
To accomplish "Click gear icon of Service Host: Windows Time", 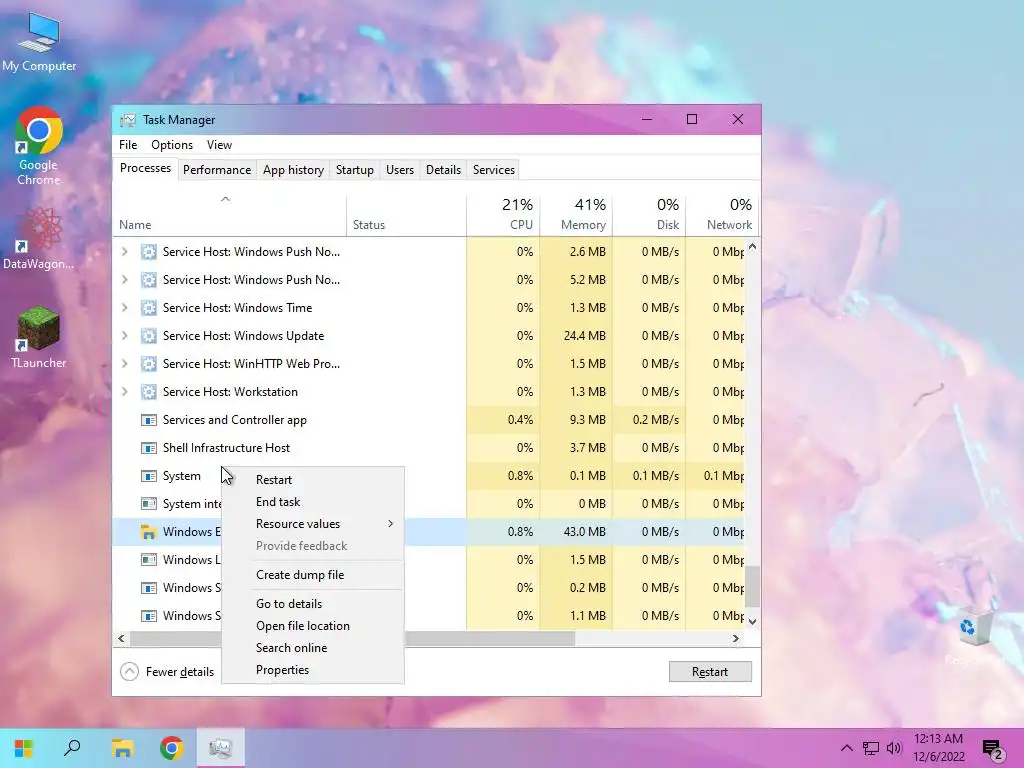I will point(149,308).
